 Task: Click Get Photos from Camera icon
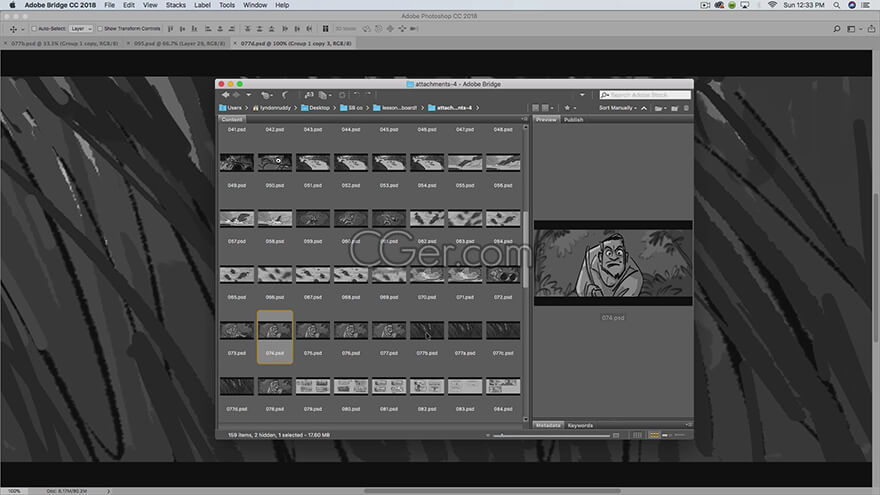[x=309, y=95]
